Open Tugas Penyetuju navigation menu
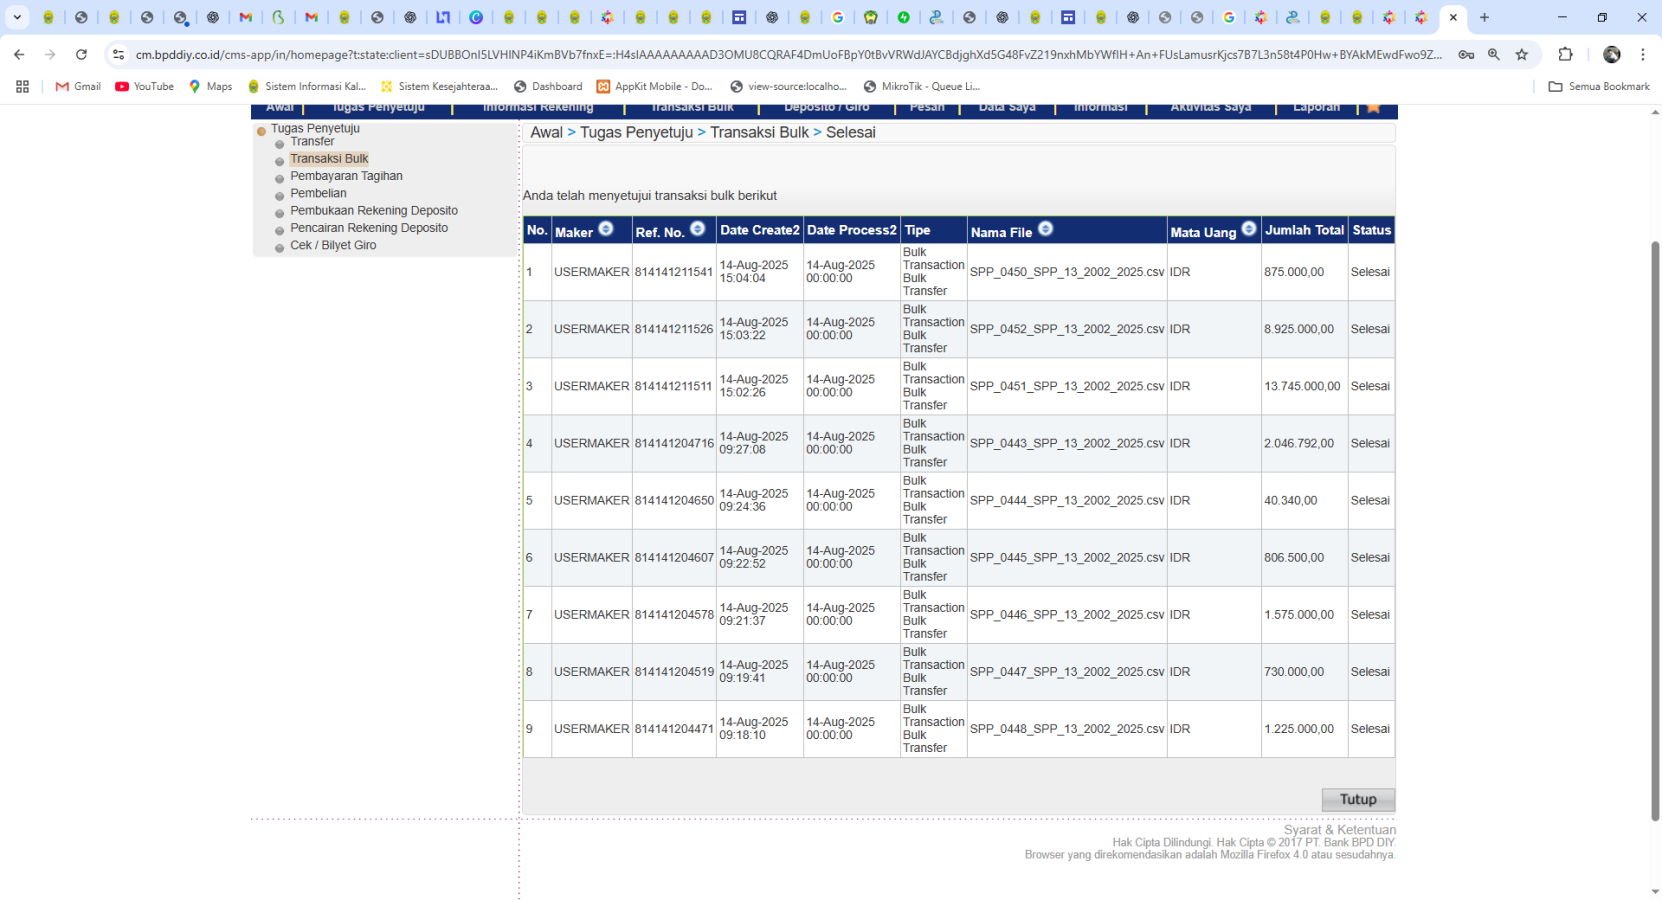1662x900 pixels. [x=378, y=108]
